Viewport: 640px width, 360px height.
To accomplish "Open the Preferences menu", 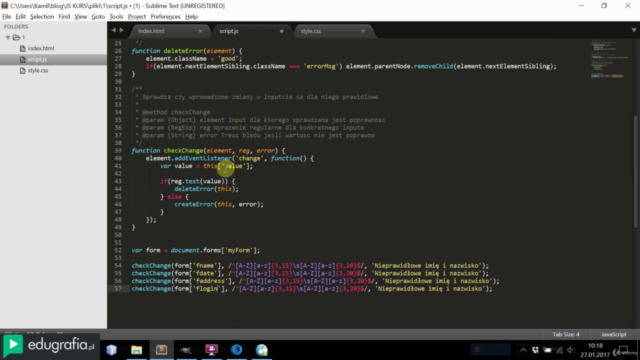I will 165,17.
